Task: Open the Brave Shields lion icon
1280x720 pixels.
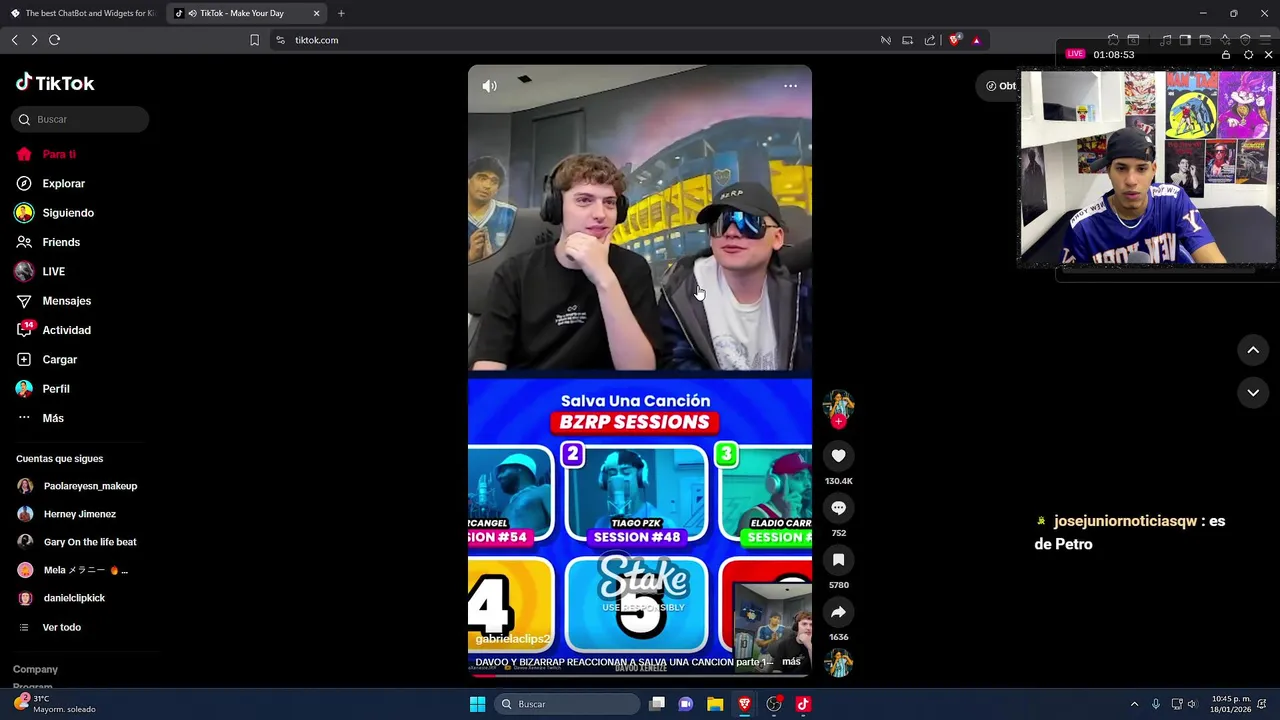Action: pyautogui.click(x=954, y=40)
